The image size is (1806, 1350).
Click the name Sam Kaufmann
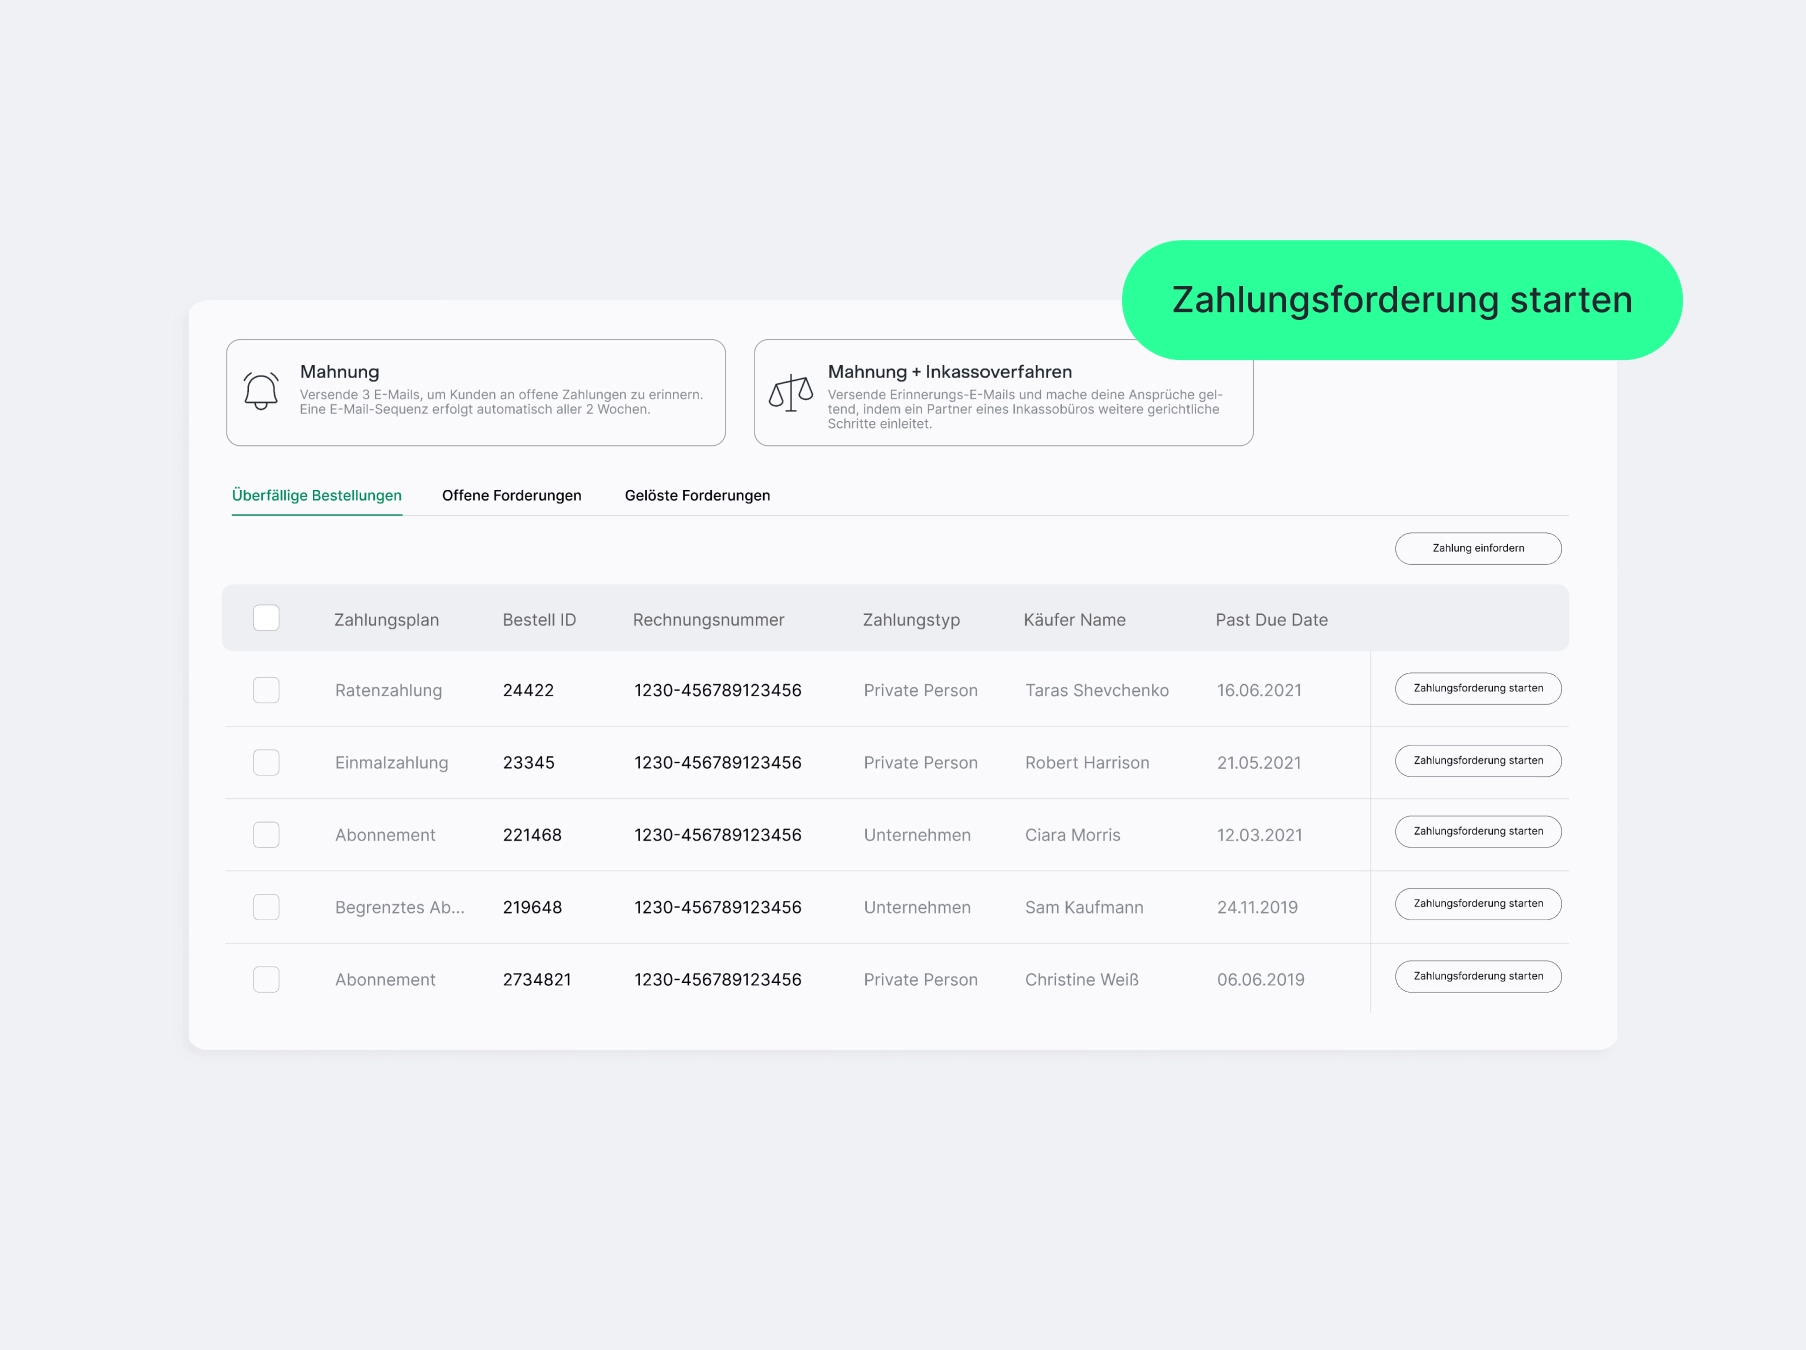1084,907
